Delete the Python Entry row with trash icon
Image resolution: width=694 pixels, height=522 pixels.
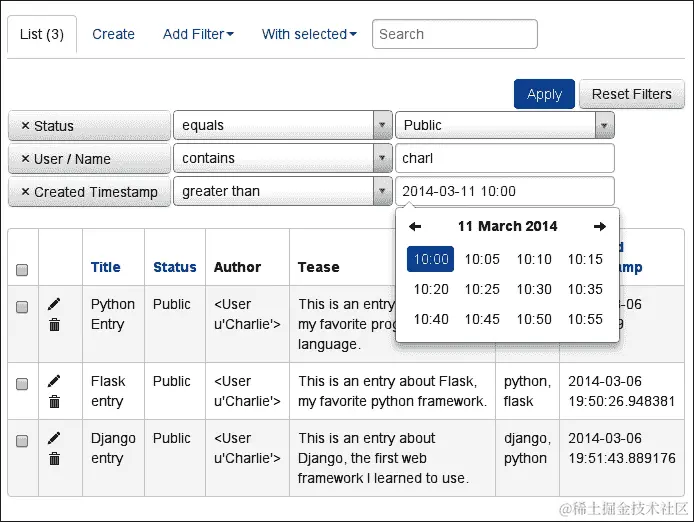pos(54,325)
